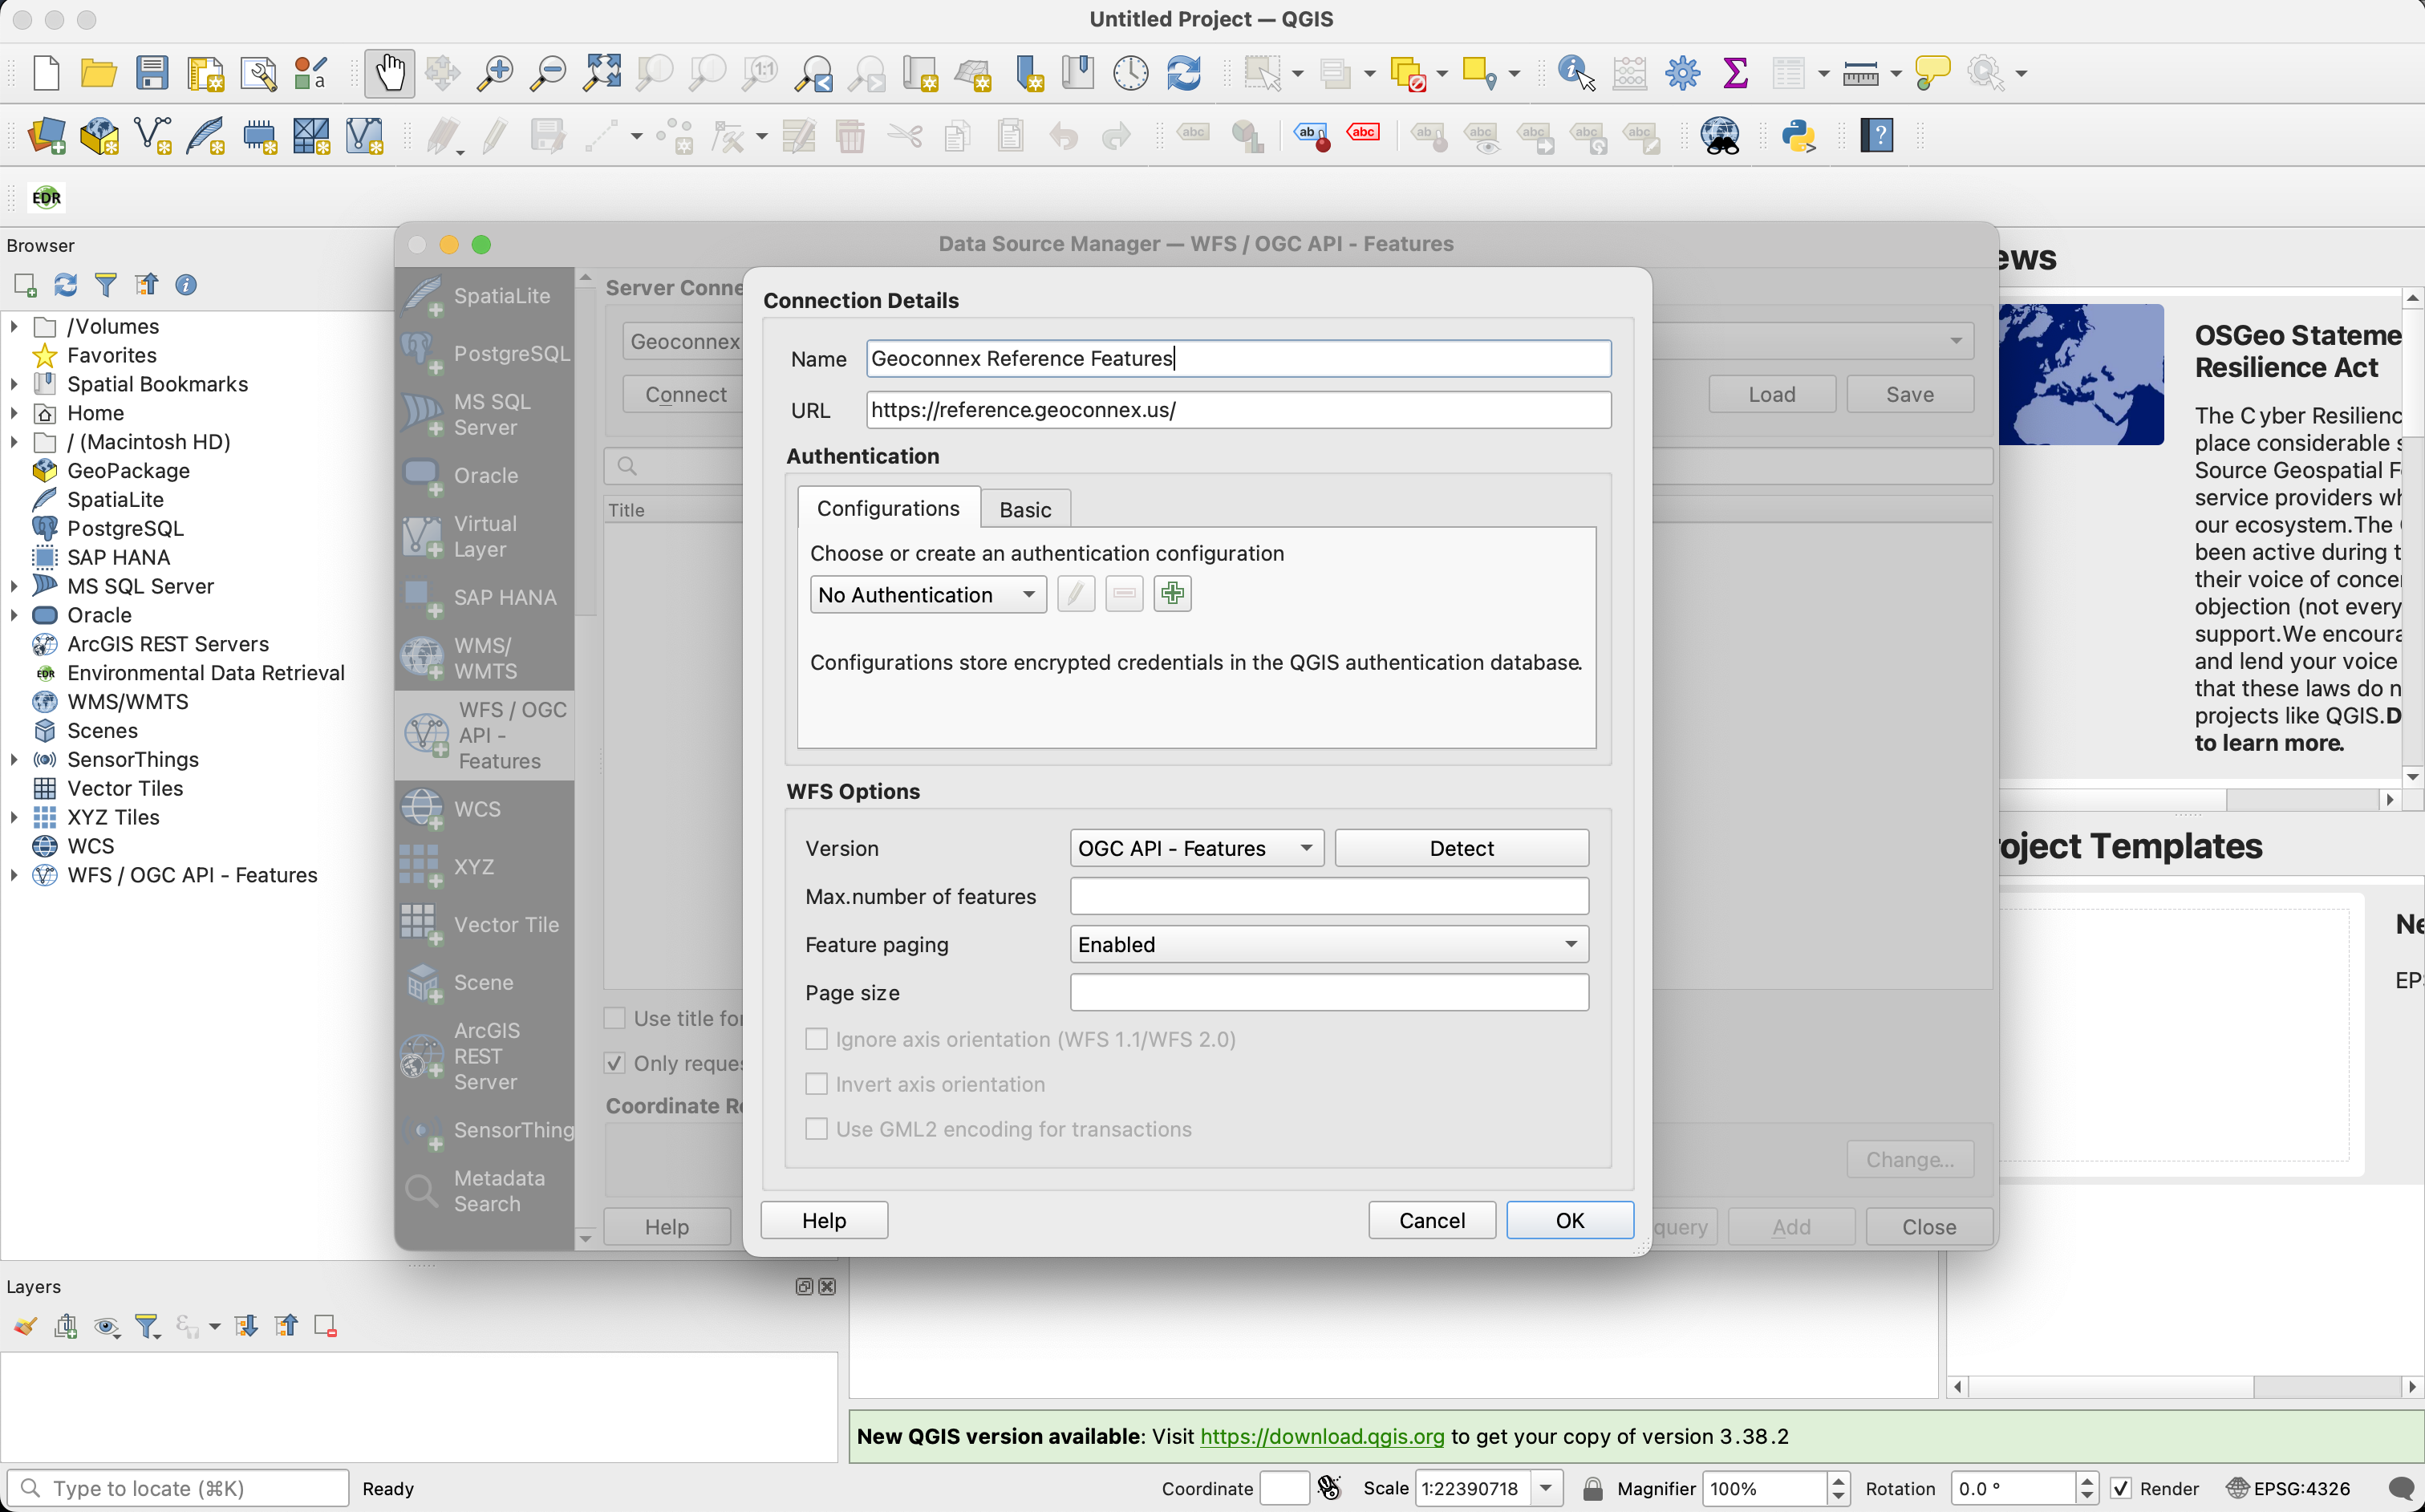This screenshot has height=1512, width=2425.
Task: Click the Magnifier stepper arrows
Action: tap(1838, 1488)
